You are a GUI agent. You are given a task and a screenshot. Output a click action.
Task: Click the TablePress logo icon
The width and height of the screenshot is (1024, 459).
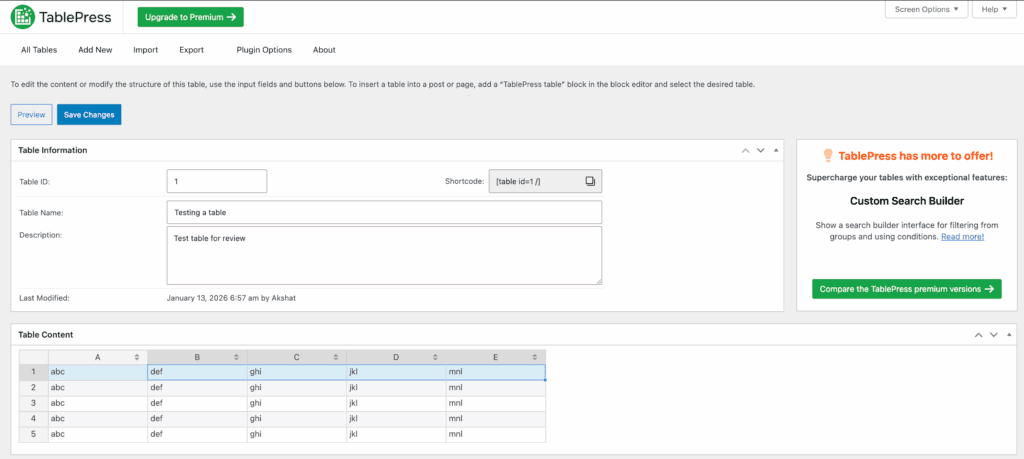tap(23, 17)
